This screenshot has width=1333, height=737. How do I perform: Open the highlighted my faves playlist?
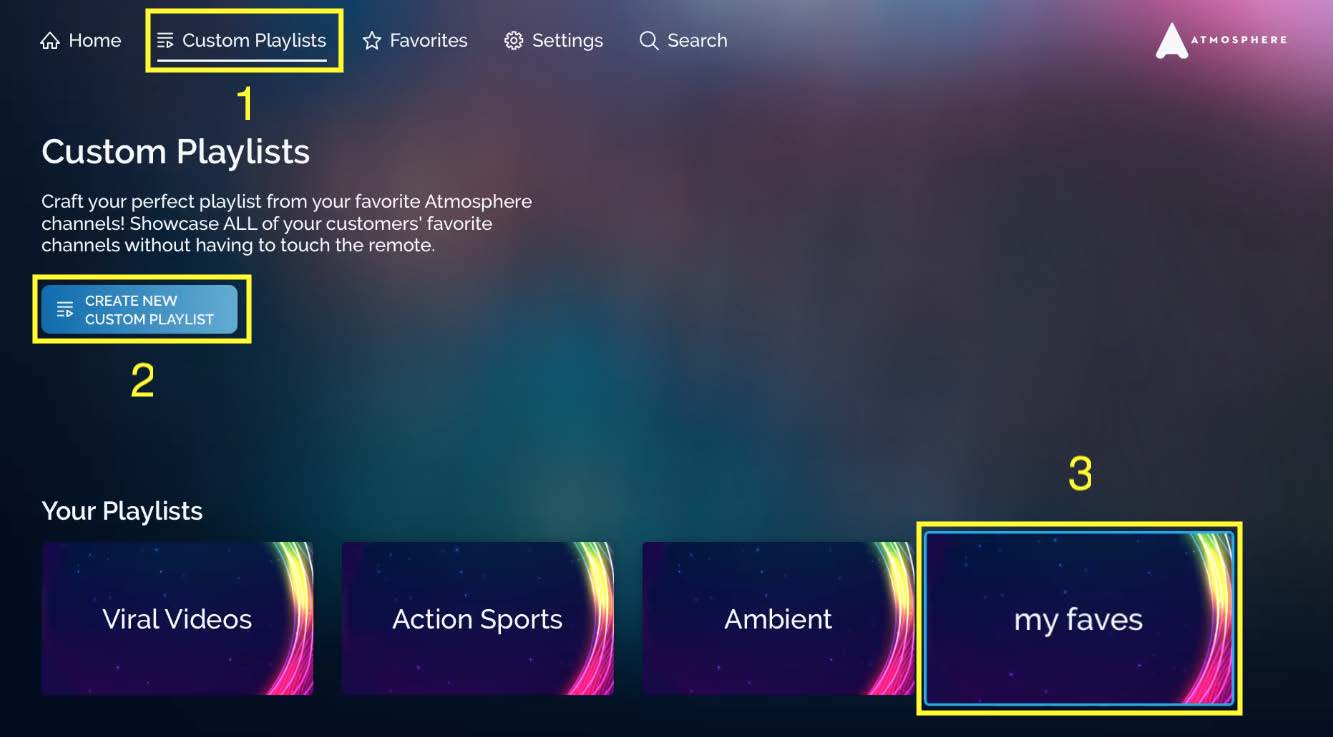point(1079,618)
